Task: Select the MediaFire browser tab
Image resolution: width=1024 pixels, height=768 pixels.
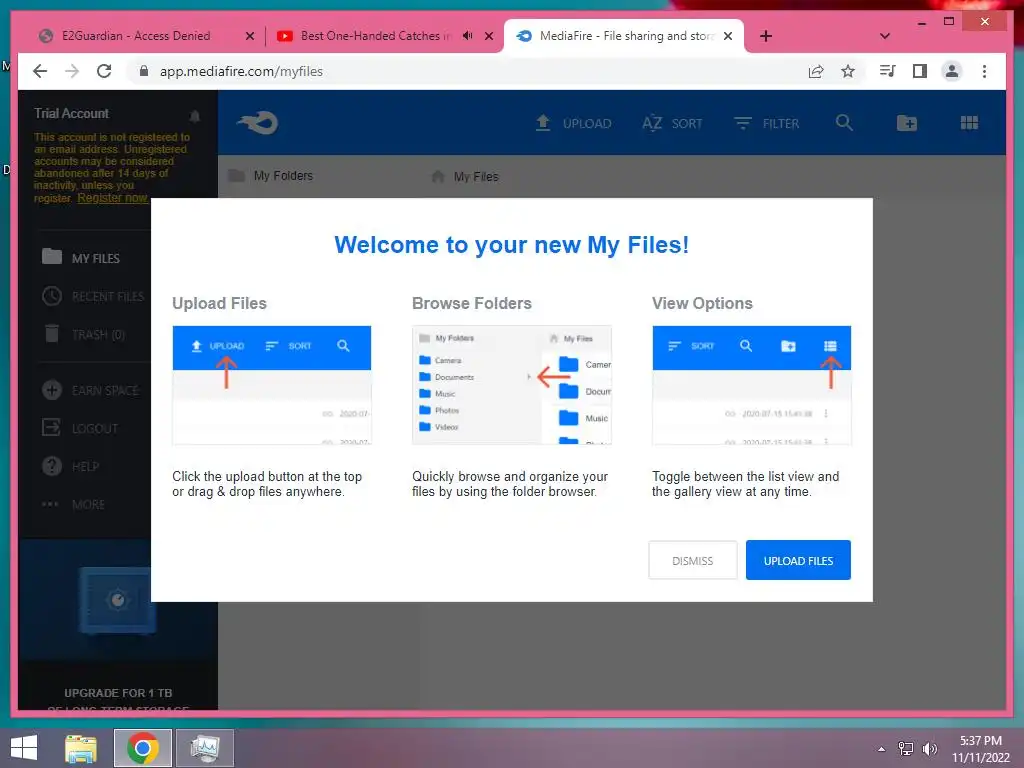Action: coord(617,36)
